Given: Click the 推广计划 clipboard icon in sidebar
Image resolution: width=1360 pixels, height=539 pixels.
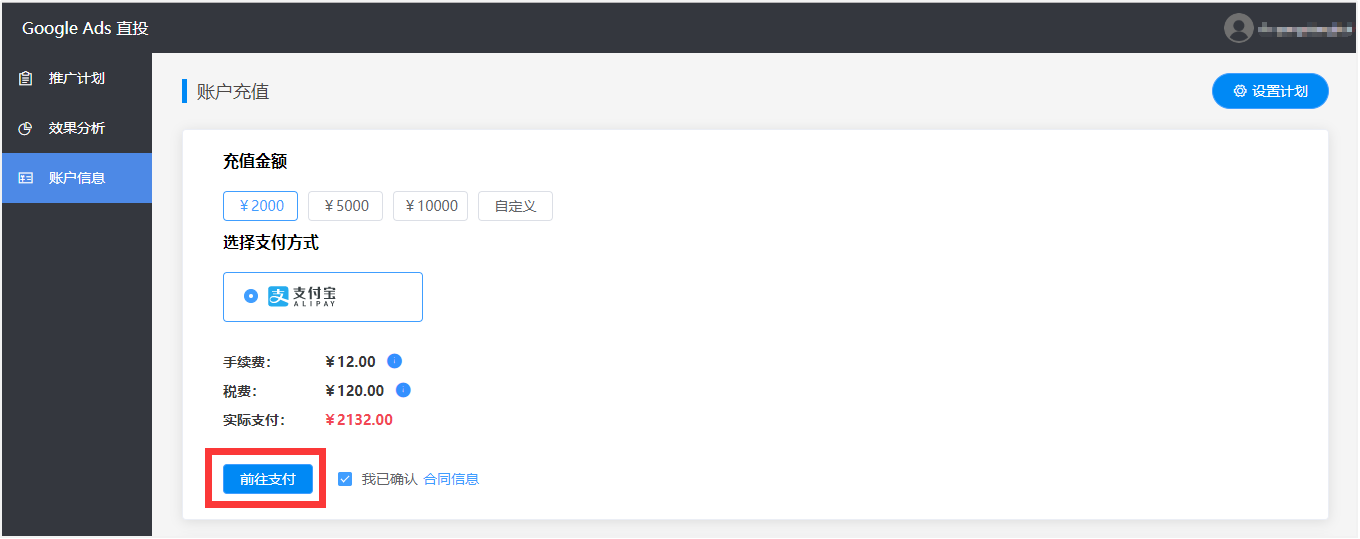Looking at the screenshot, I should click(x=26, y=78).
